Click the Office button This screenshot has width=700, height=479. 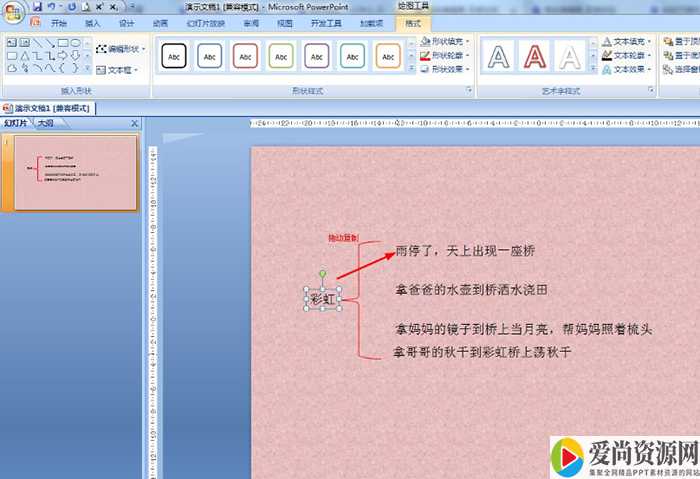coord(14,12)
